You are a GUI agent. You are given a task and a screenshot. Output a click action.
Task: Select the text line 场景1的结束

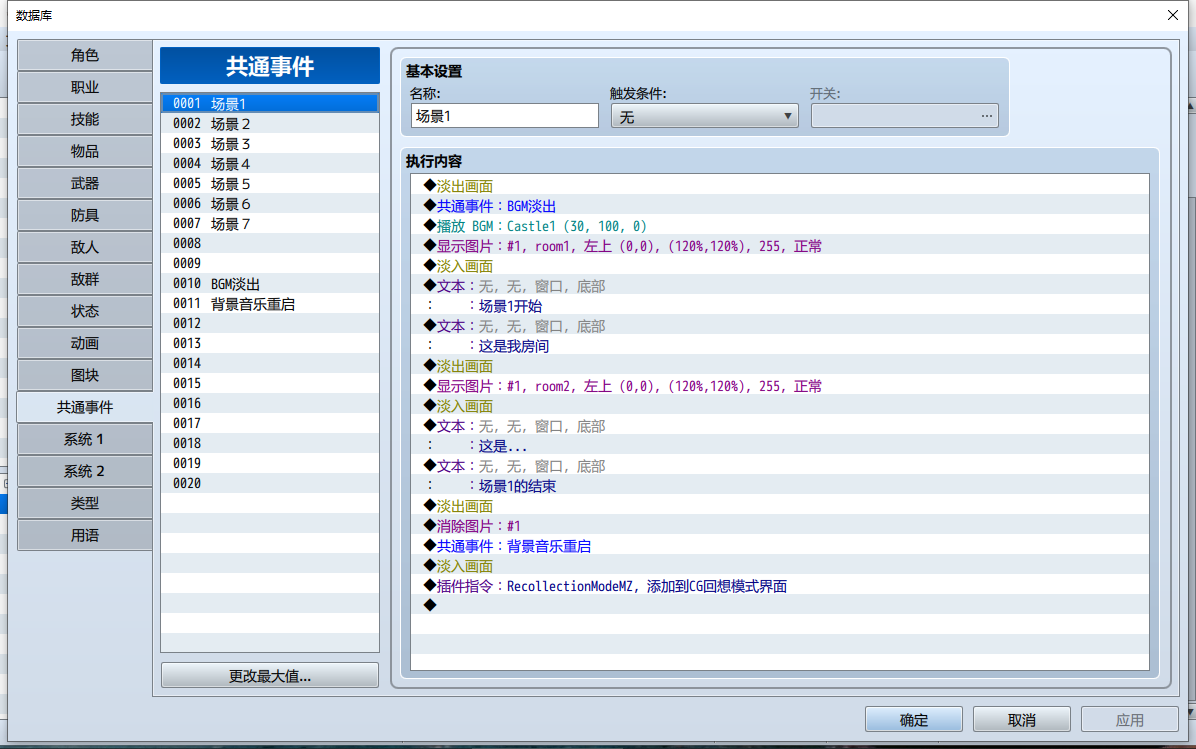(780, 486)
